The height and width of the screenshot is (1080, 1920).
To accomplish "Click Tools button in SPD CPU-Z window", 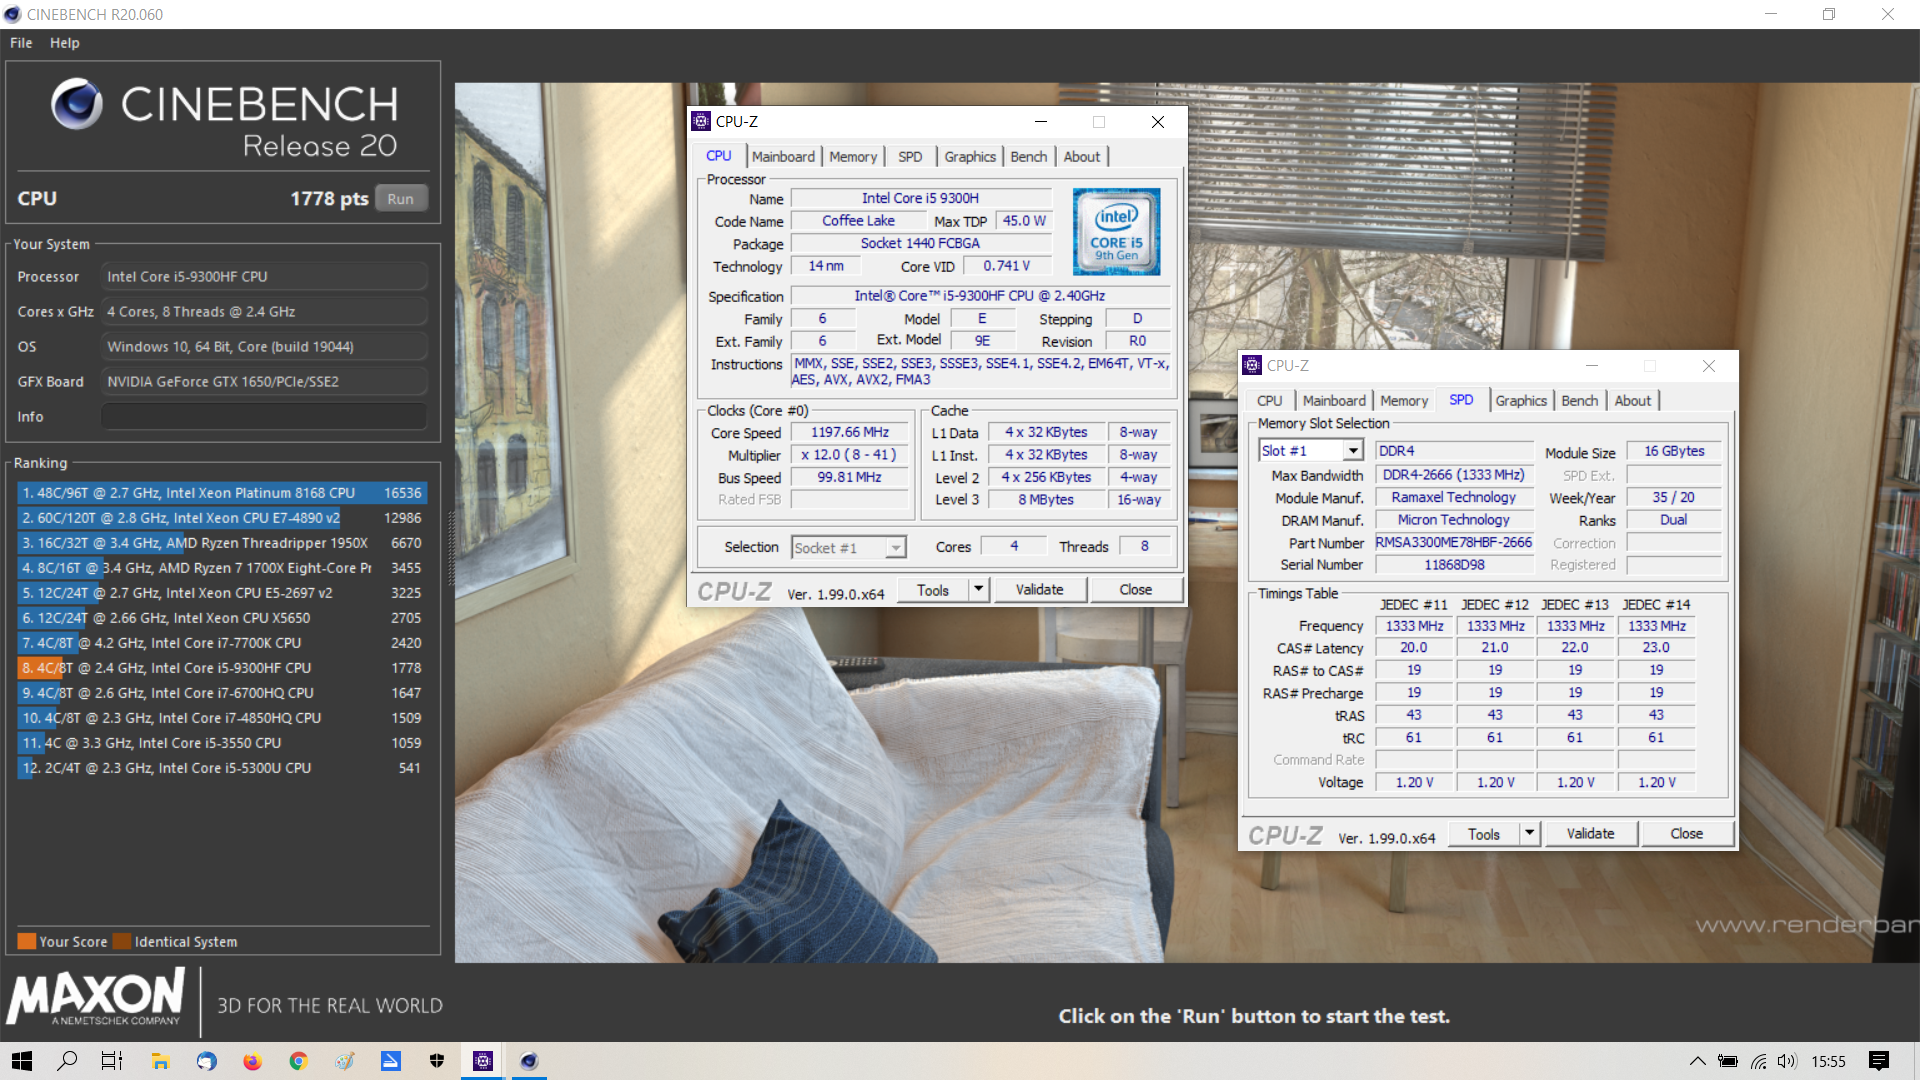I will pos(1483,833).
